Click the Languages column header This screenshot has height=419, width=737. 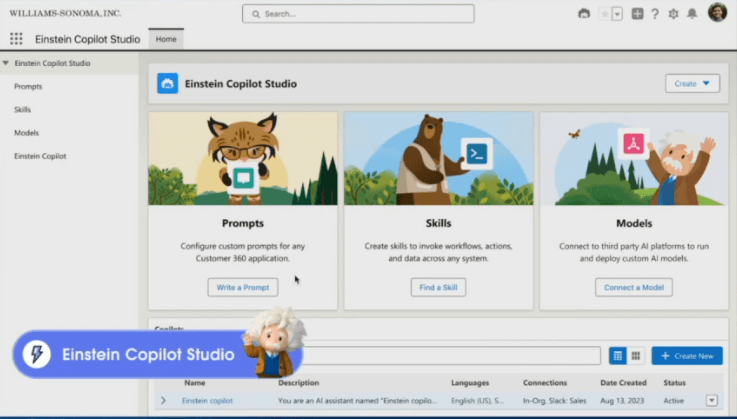[470, 383]
